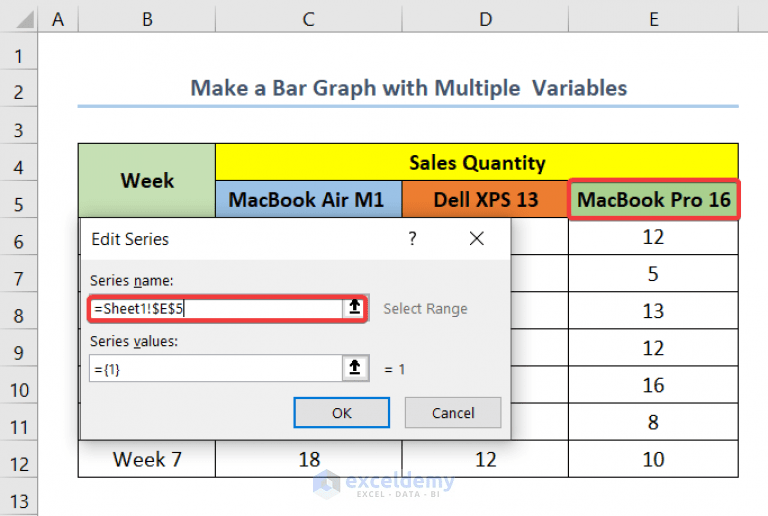Select the 'Dell XPS 13' header cell
768x516 pixels.
(485, 199)
